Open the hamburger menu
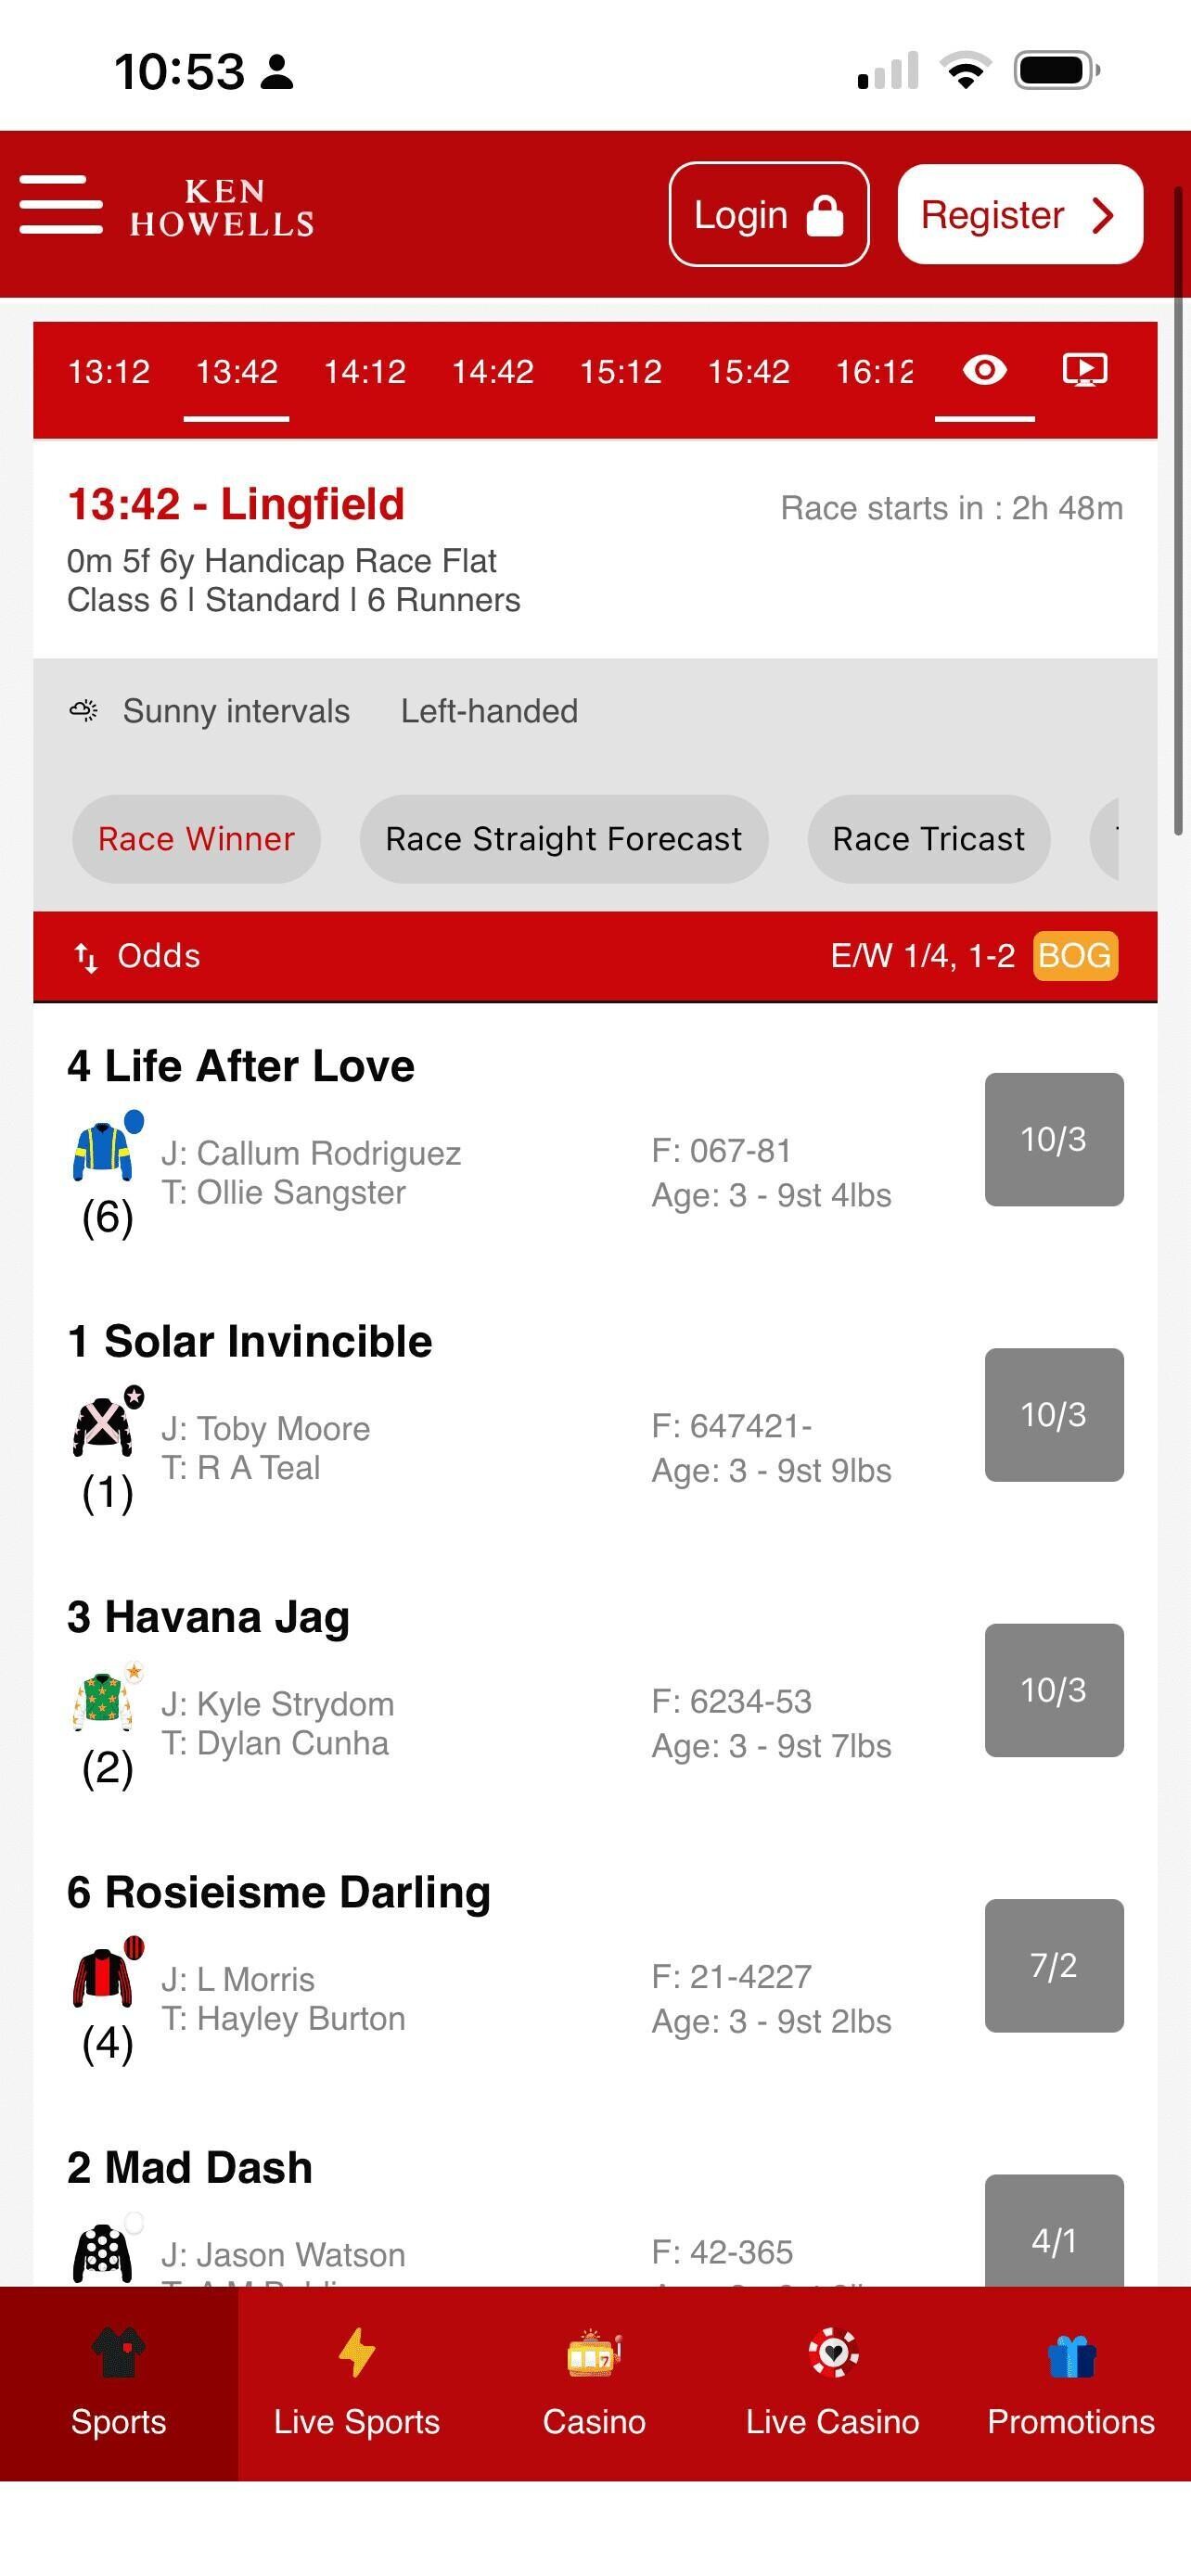Viewport: 1191px width, 2576px height. (61, 205)
